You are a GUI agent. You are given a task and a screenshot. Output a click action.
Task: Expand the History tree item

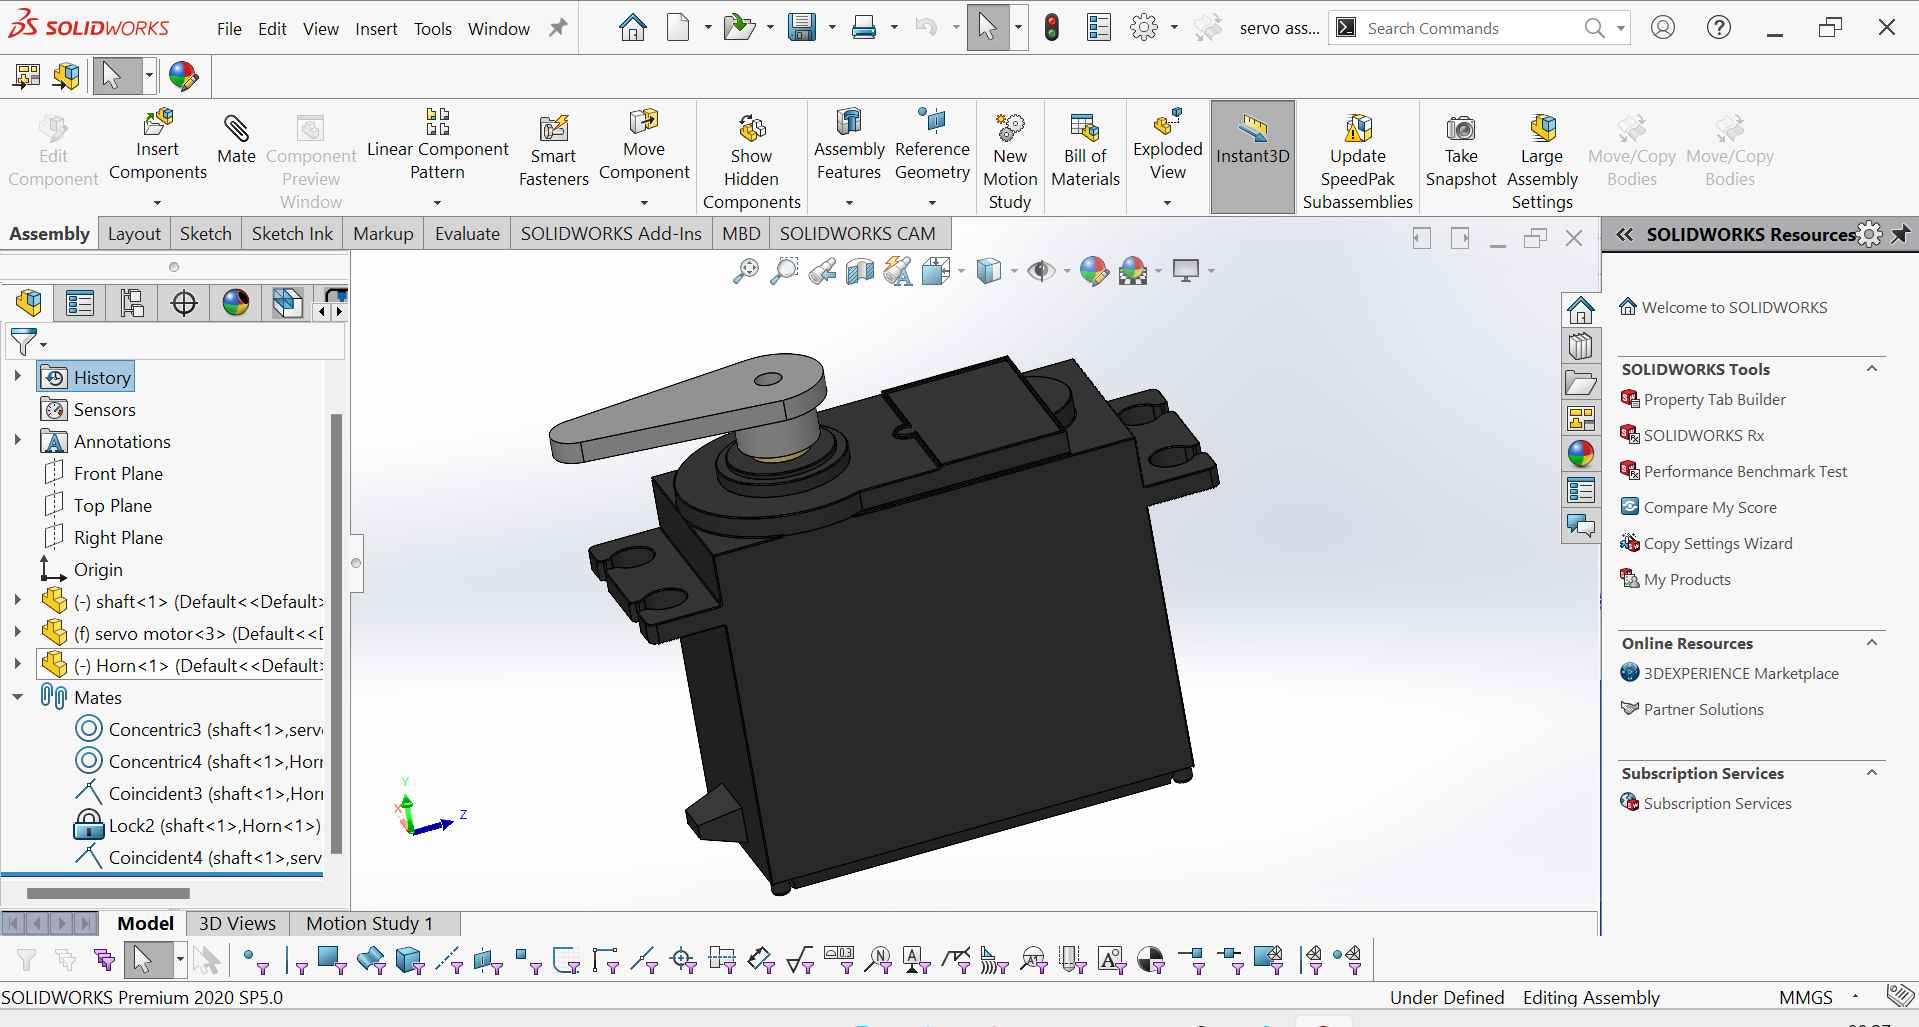click(x=17, y=377)
